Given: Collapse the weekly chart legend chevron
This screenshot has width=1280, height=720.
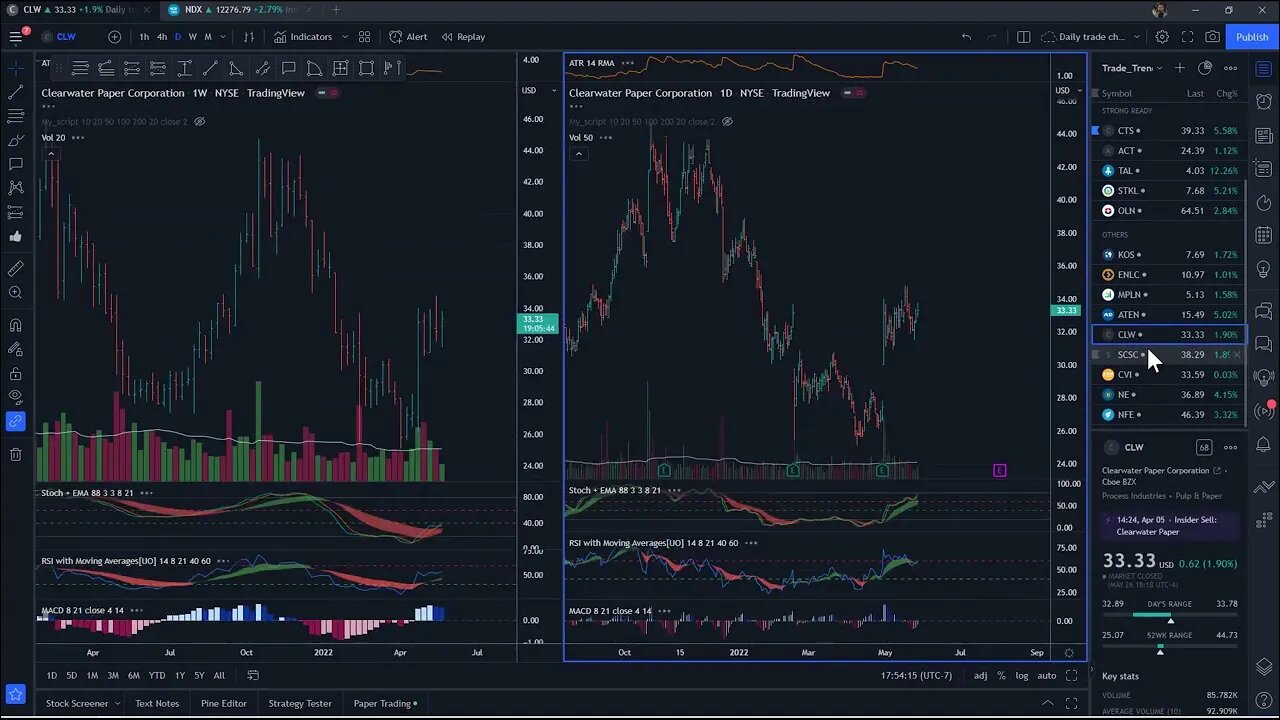Looking at the screenshot, I should [x=51, y=154].
